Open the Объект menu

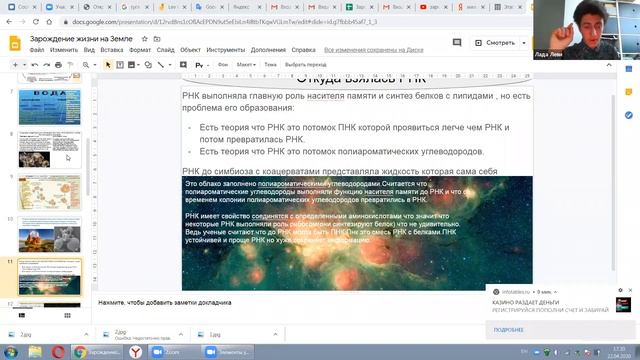pyautogui.click(x=190, y=50)
